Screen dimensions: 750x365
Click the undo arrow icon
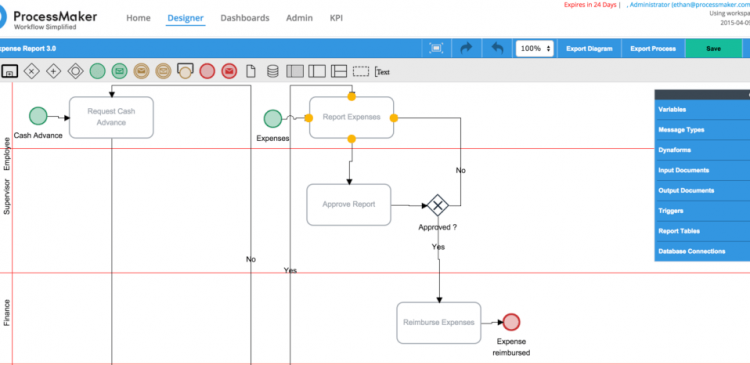coord(497,48)
